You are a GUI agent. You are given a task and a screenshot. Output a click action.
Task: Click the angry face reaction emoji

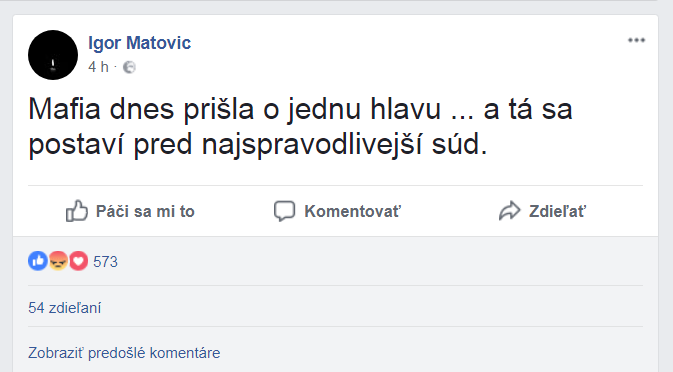pos(58,261)
